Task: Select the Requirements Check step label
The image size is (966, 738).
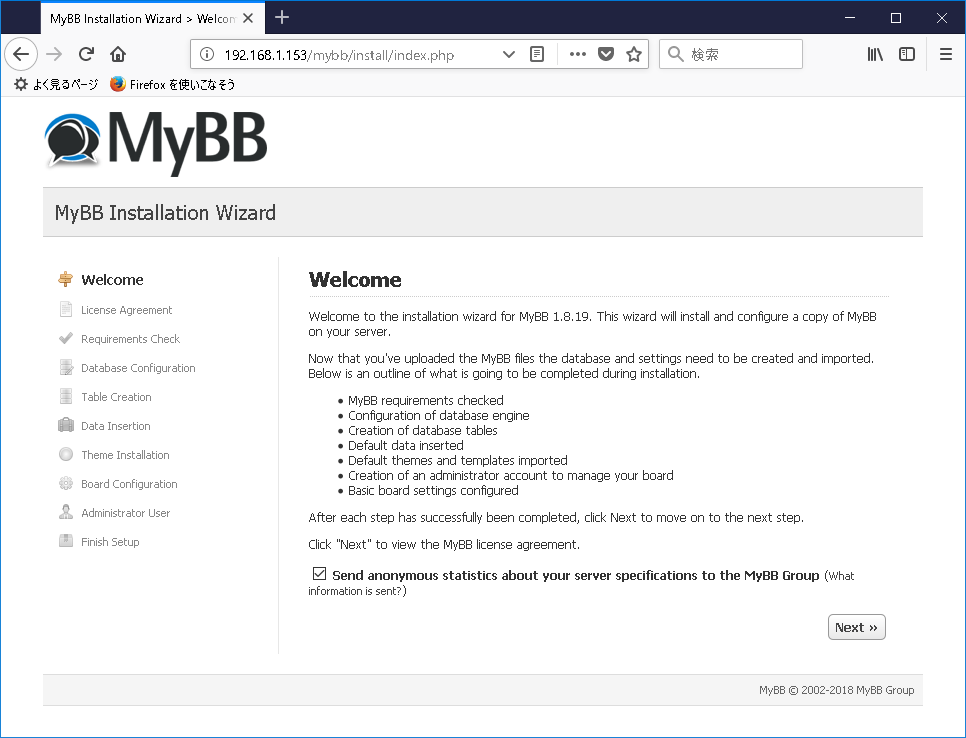Action: pyautogui.click(x=130, y=339)
